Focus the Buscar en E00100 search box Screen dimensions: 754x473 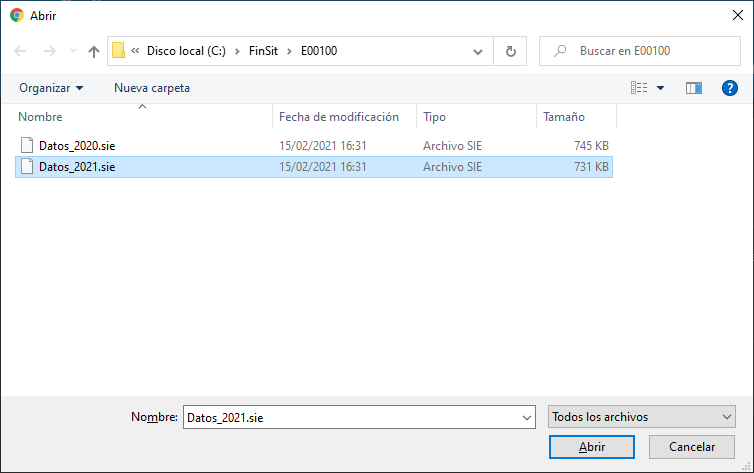click(640, 51)
